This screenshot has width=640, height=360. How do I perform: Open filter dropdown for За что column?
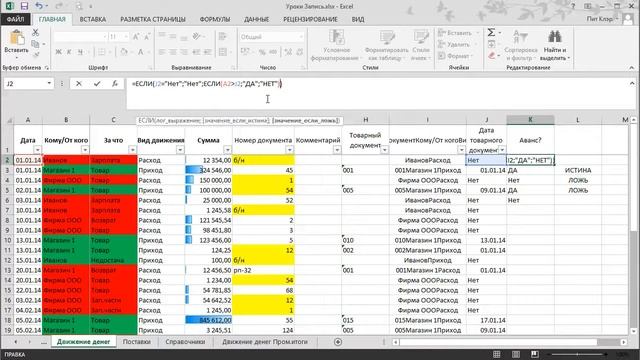(x=132, y=150)
